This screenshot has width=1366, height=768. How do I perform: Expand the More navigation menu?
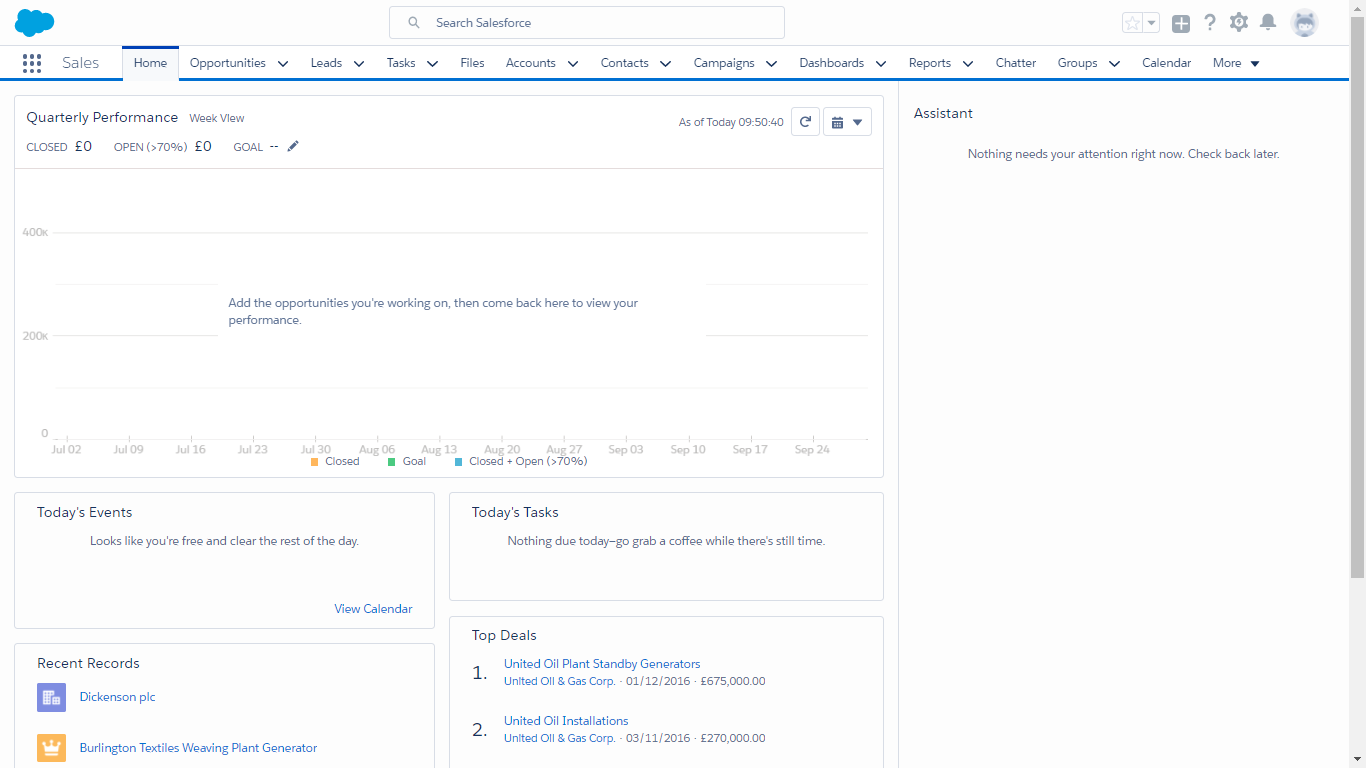1236,63
